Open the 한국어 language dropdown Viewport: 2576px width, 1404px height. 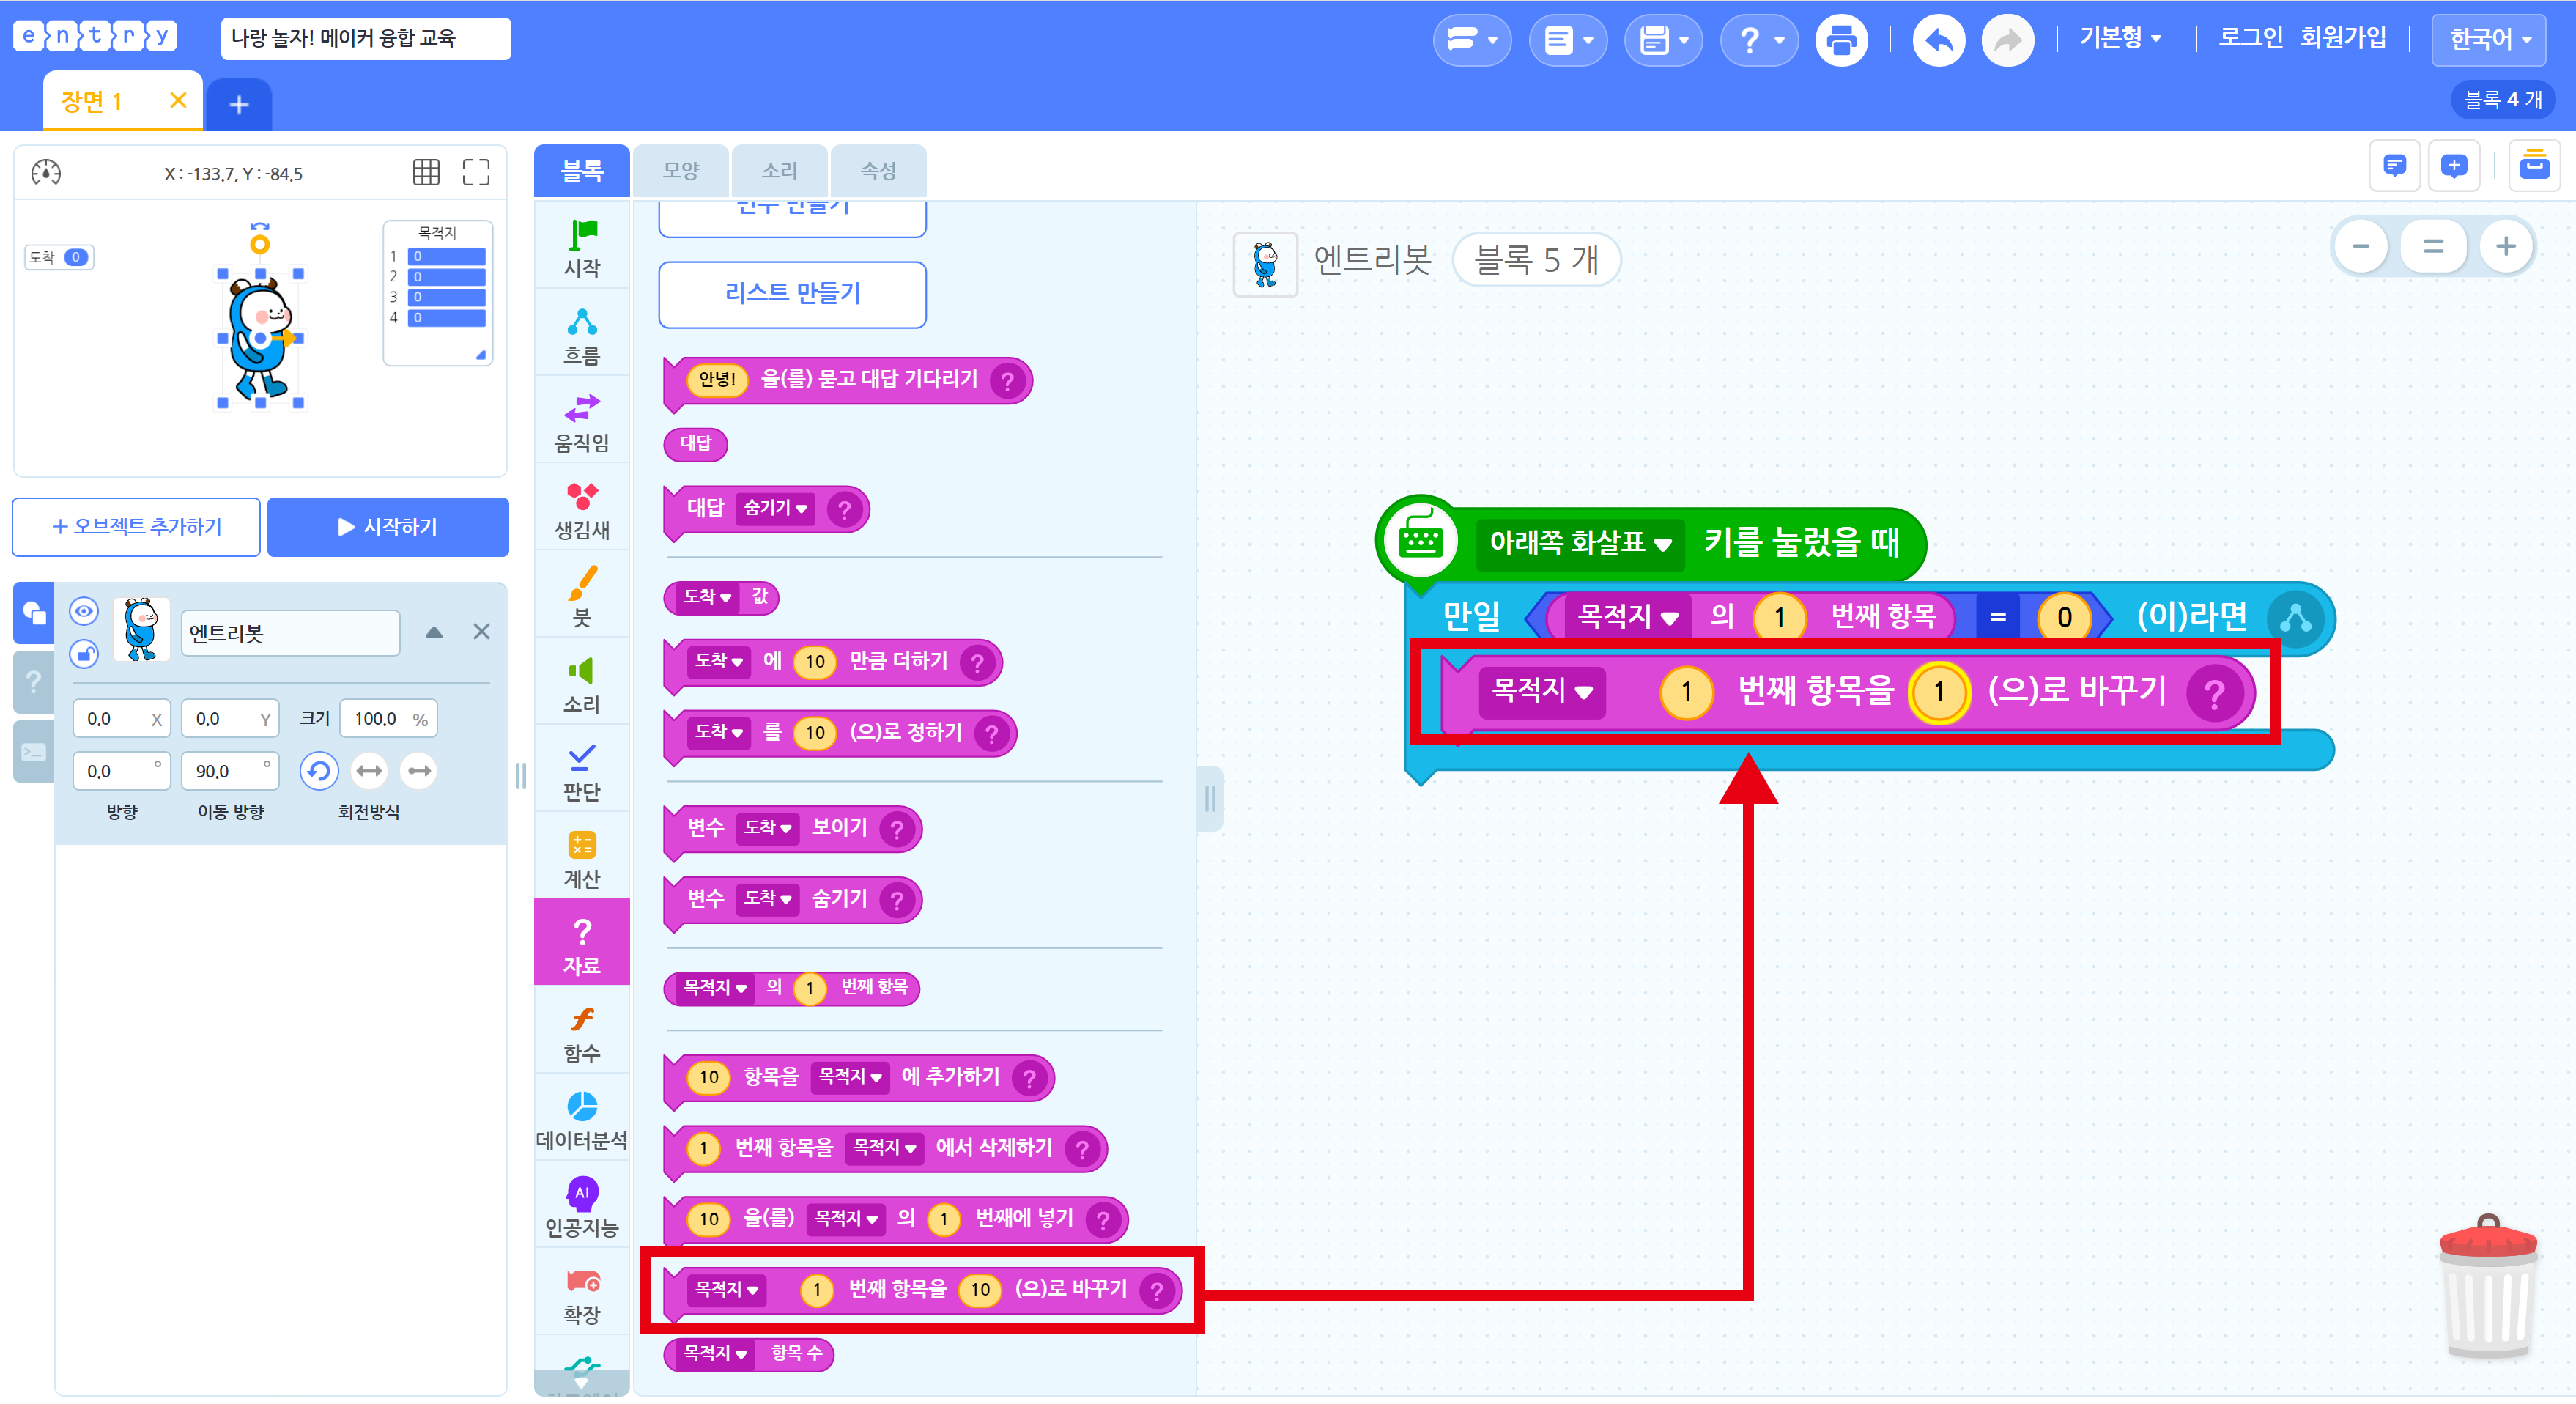tap(2489, 40)
